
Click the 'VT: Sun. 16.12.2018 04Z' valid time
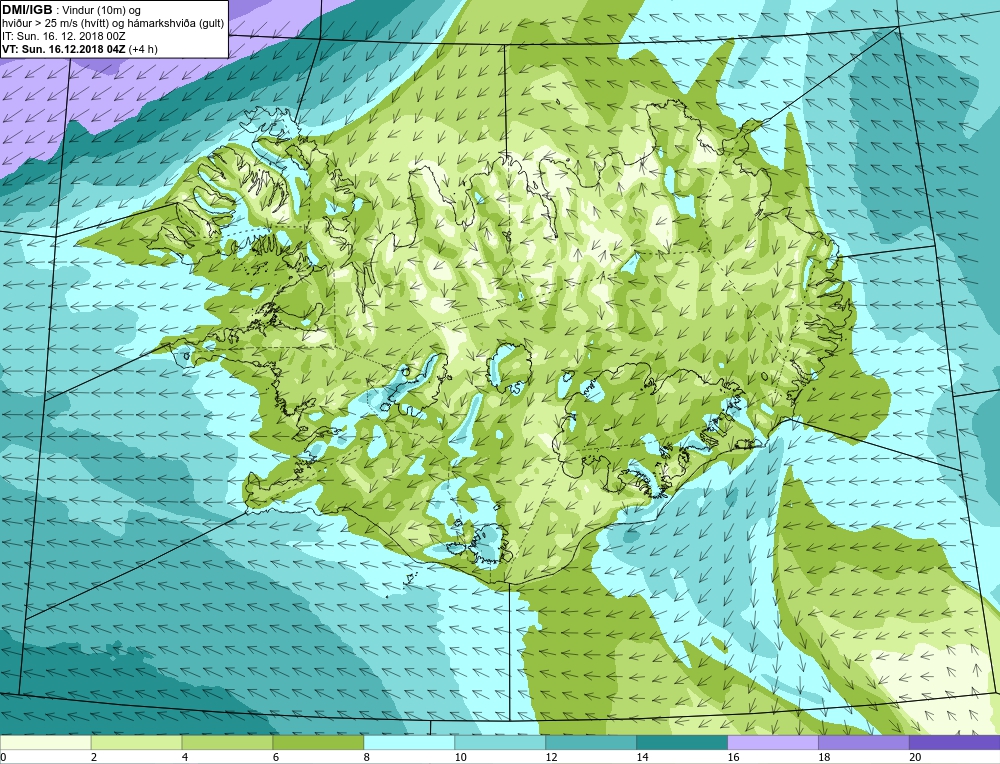click(x=64, y=48)
